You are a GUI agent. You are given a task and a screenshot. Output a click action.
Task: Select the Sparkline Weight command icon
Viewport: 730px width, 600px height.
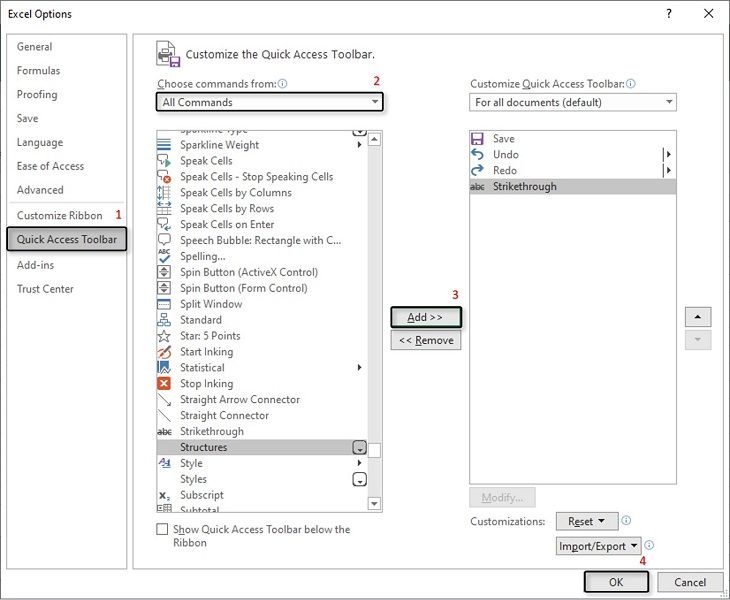(x=164, y=145)
